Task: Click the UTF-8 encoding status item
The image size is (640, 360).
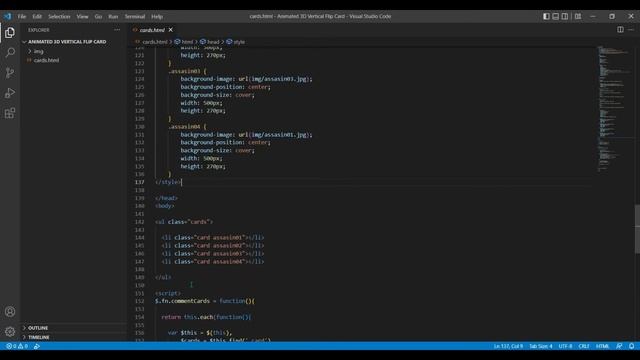Action: (x=565, y=346)
